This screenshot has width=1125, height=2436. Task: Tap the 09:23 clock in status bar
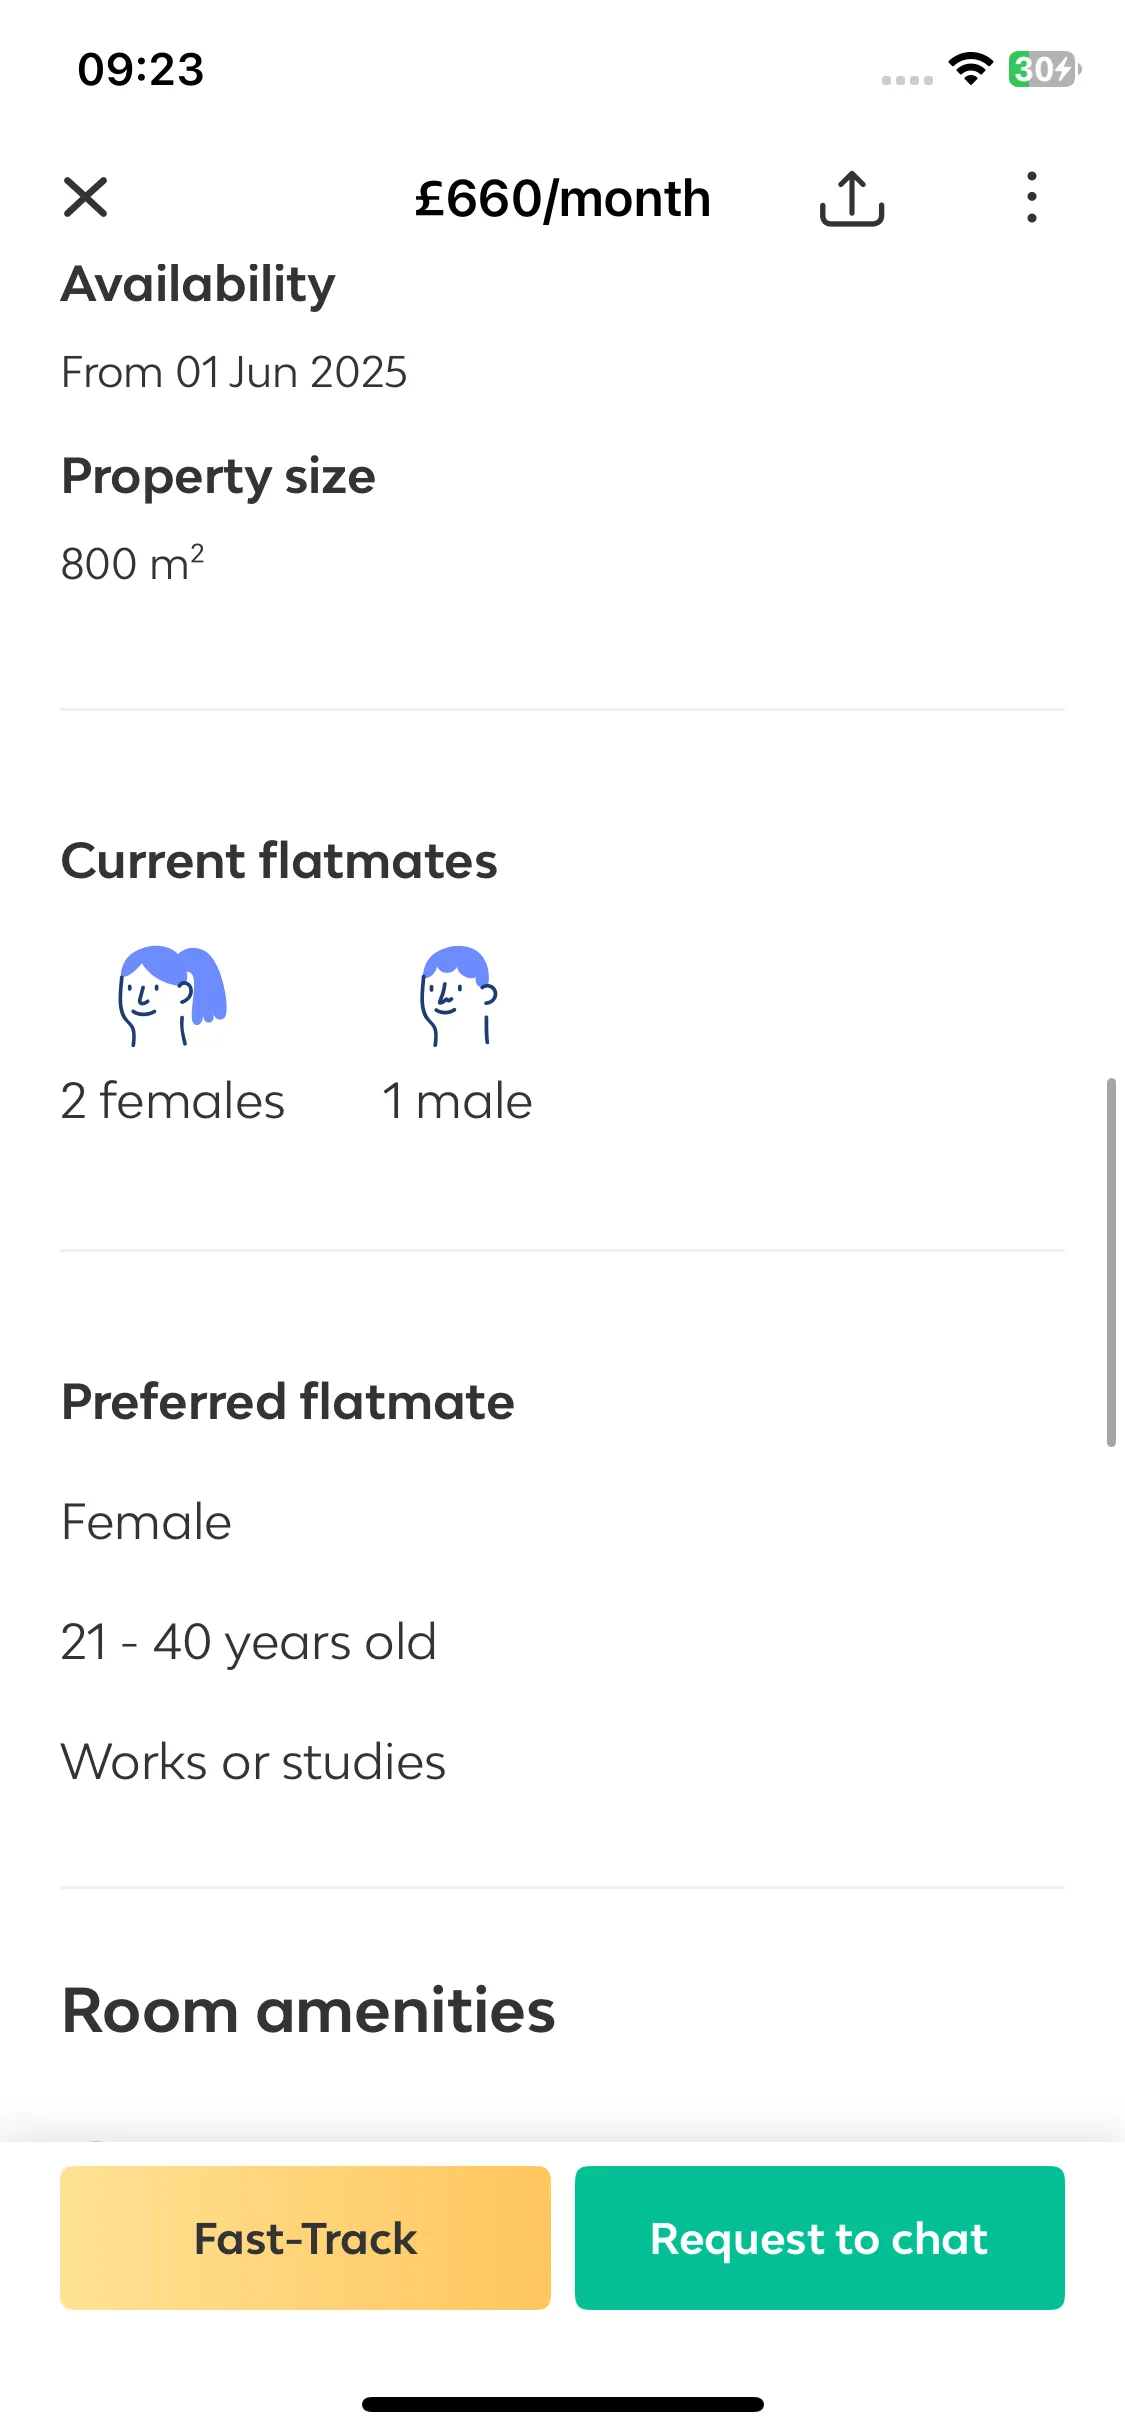[x=141, y=69]
